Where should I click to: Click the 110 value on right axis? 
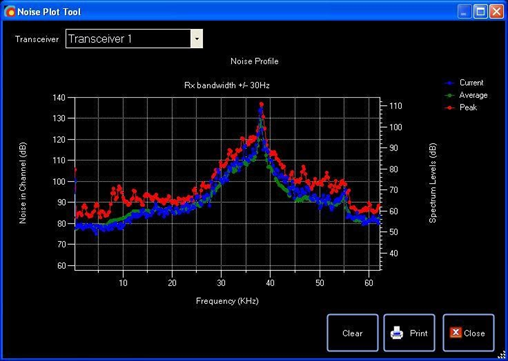pyautogui.click(x=396, y=106)
